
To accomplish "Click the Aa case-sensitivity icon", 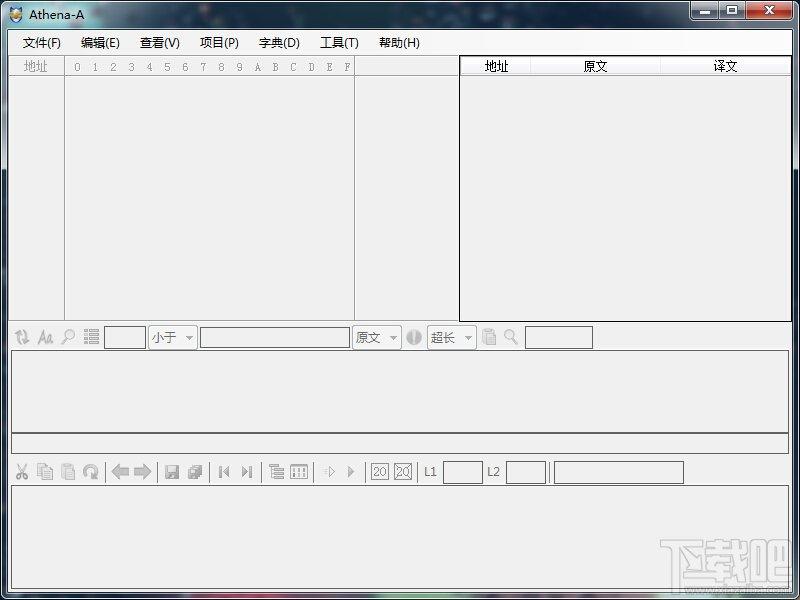I will click(x=45, y=337).
